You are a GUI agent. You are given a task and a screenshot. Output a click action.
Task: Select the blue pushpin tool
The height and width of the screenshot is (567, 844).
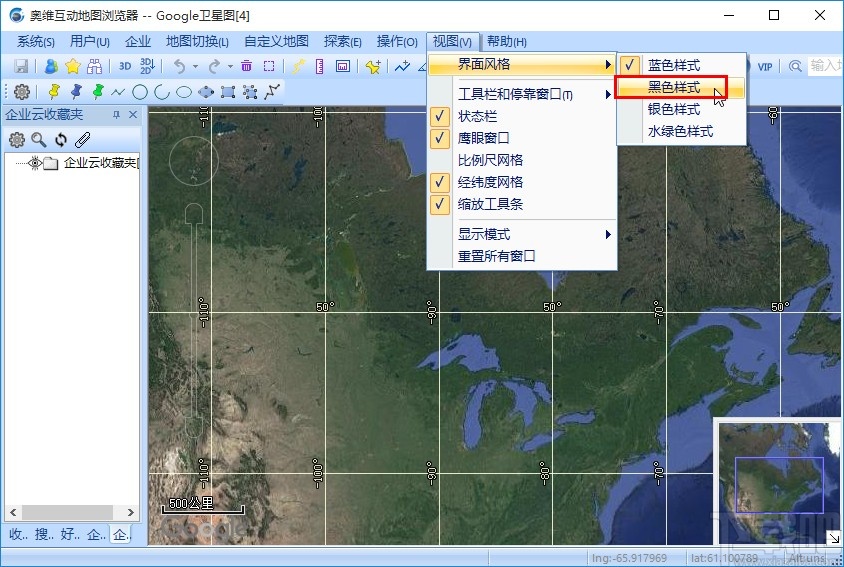(76, 92)
